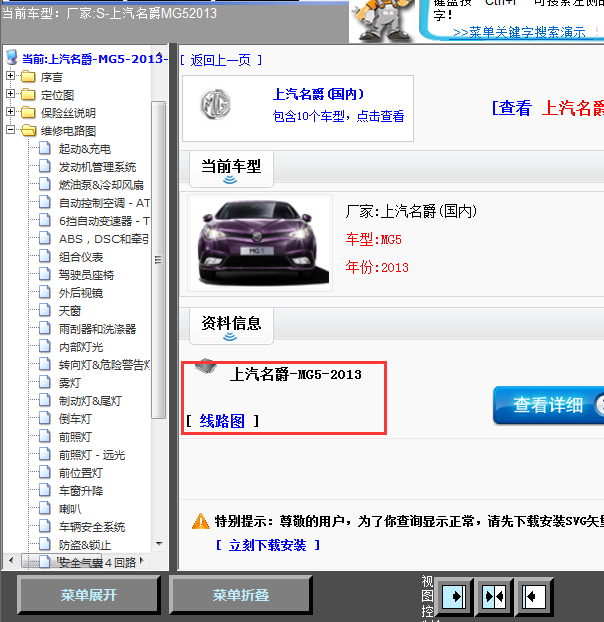Screen dimensions: 604x622
Task: Click the 菜单展开 button
Action: tap(89, 595)
